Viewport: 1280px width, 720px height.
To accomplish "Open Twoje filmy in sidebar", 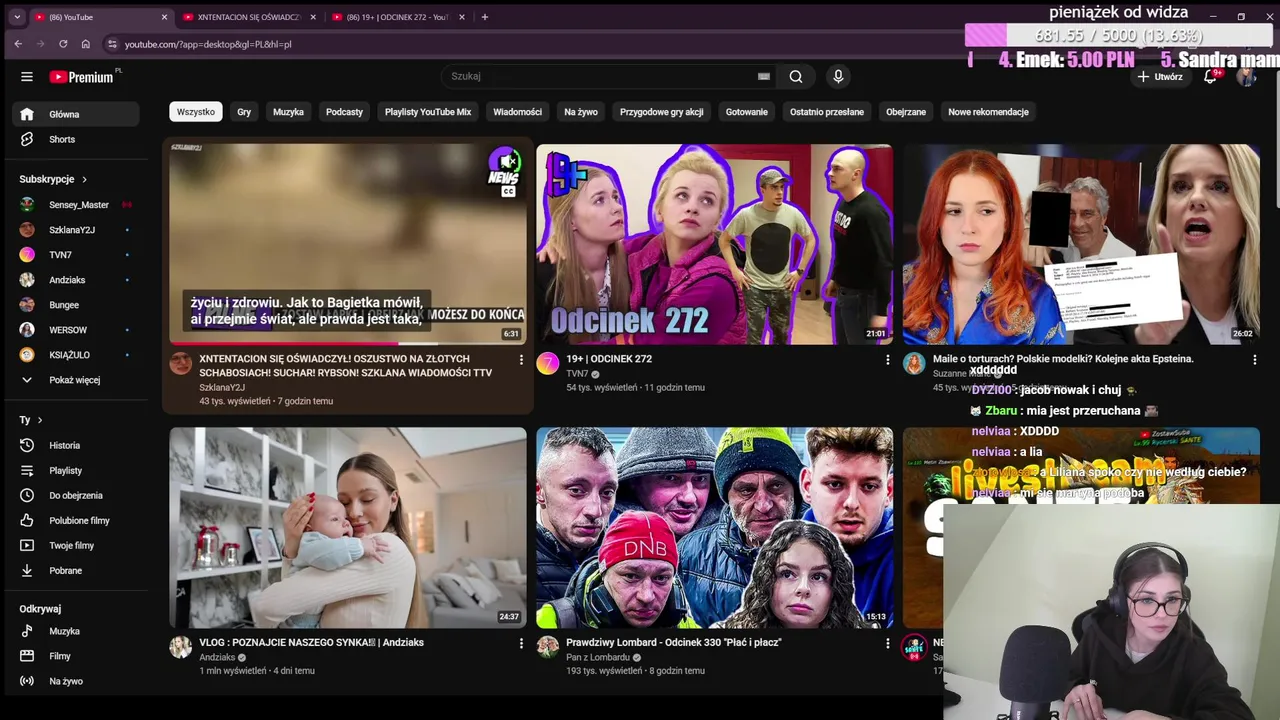I will (x=76, y=545).
